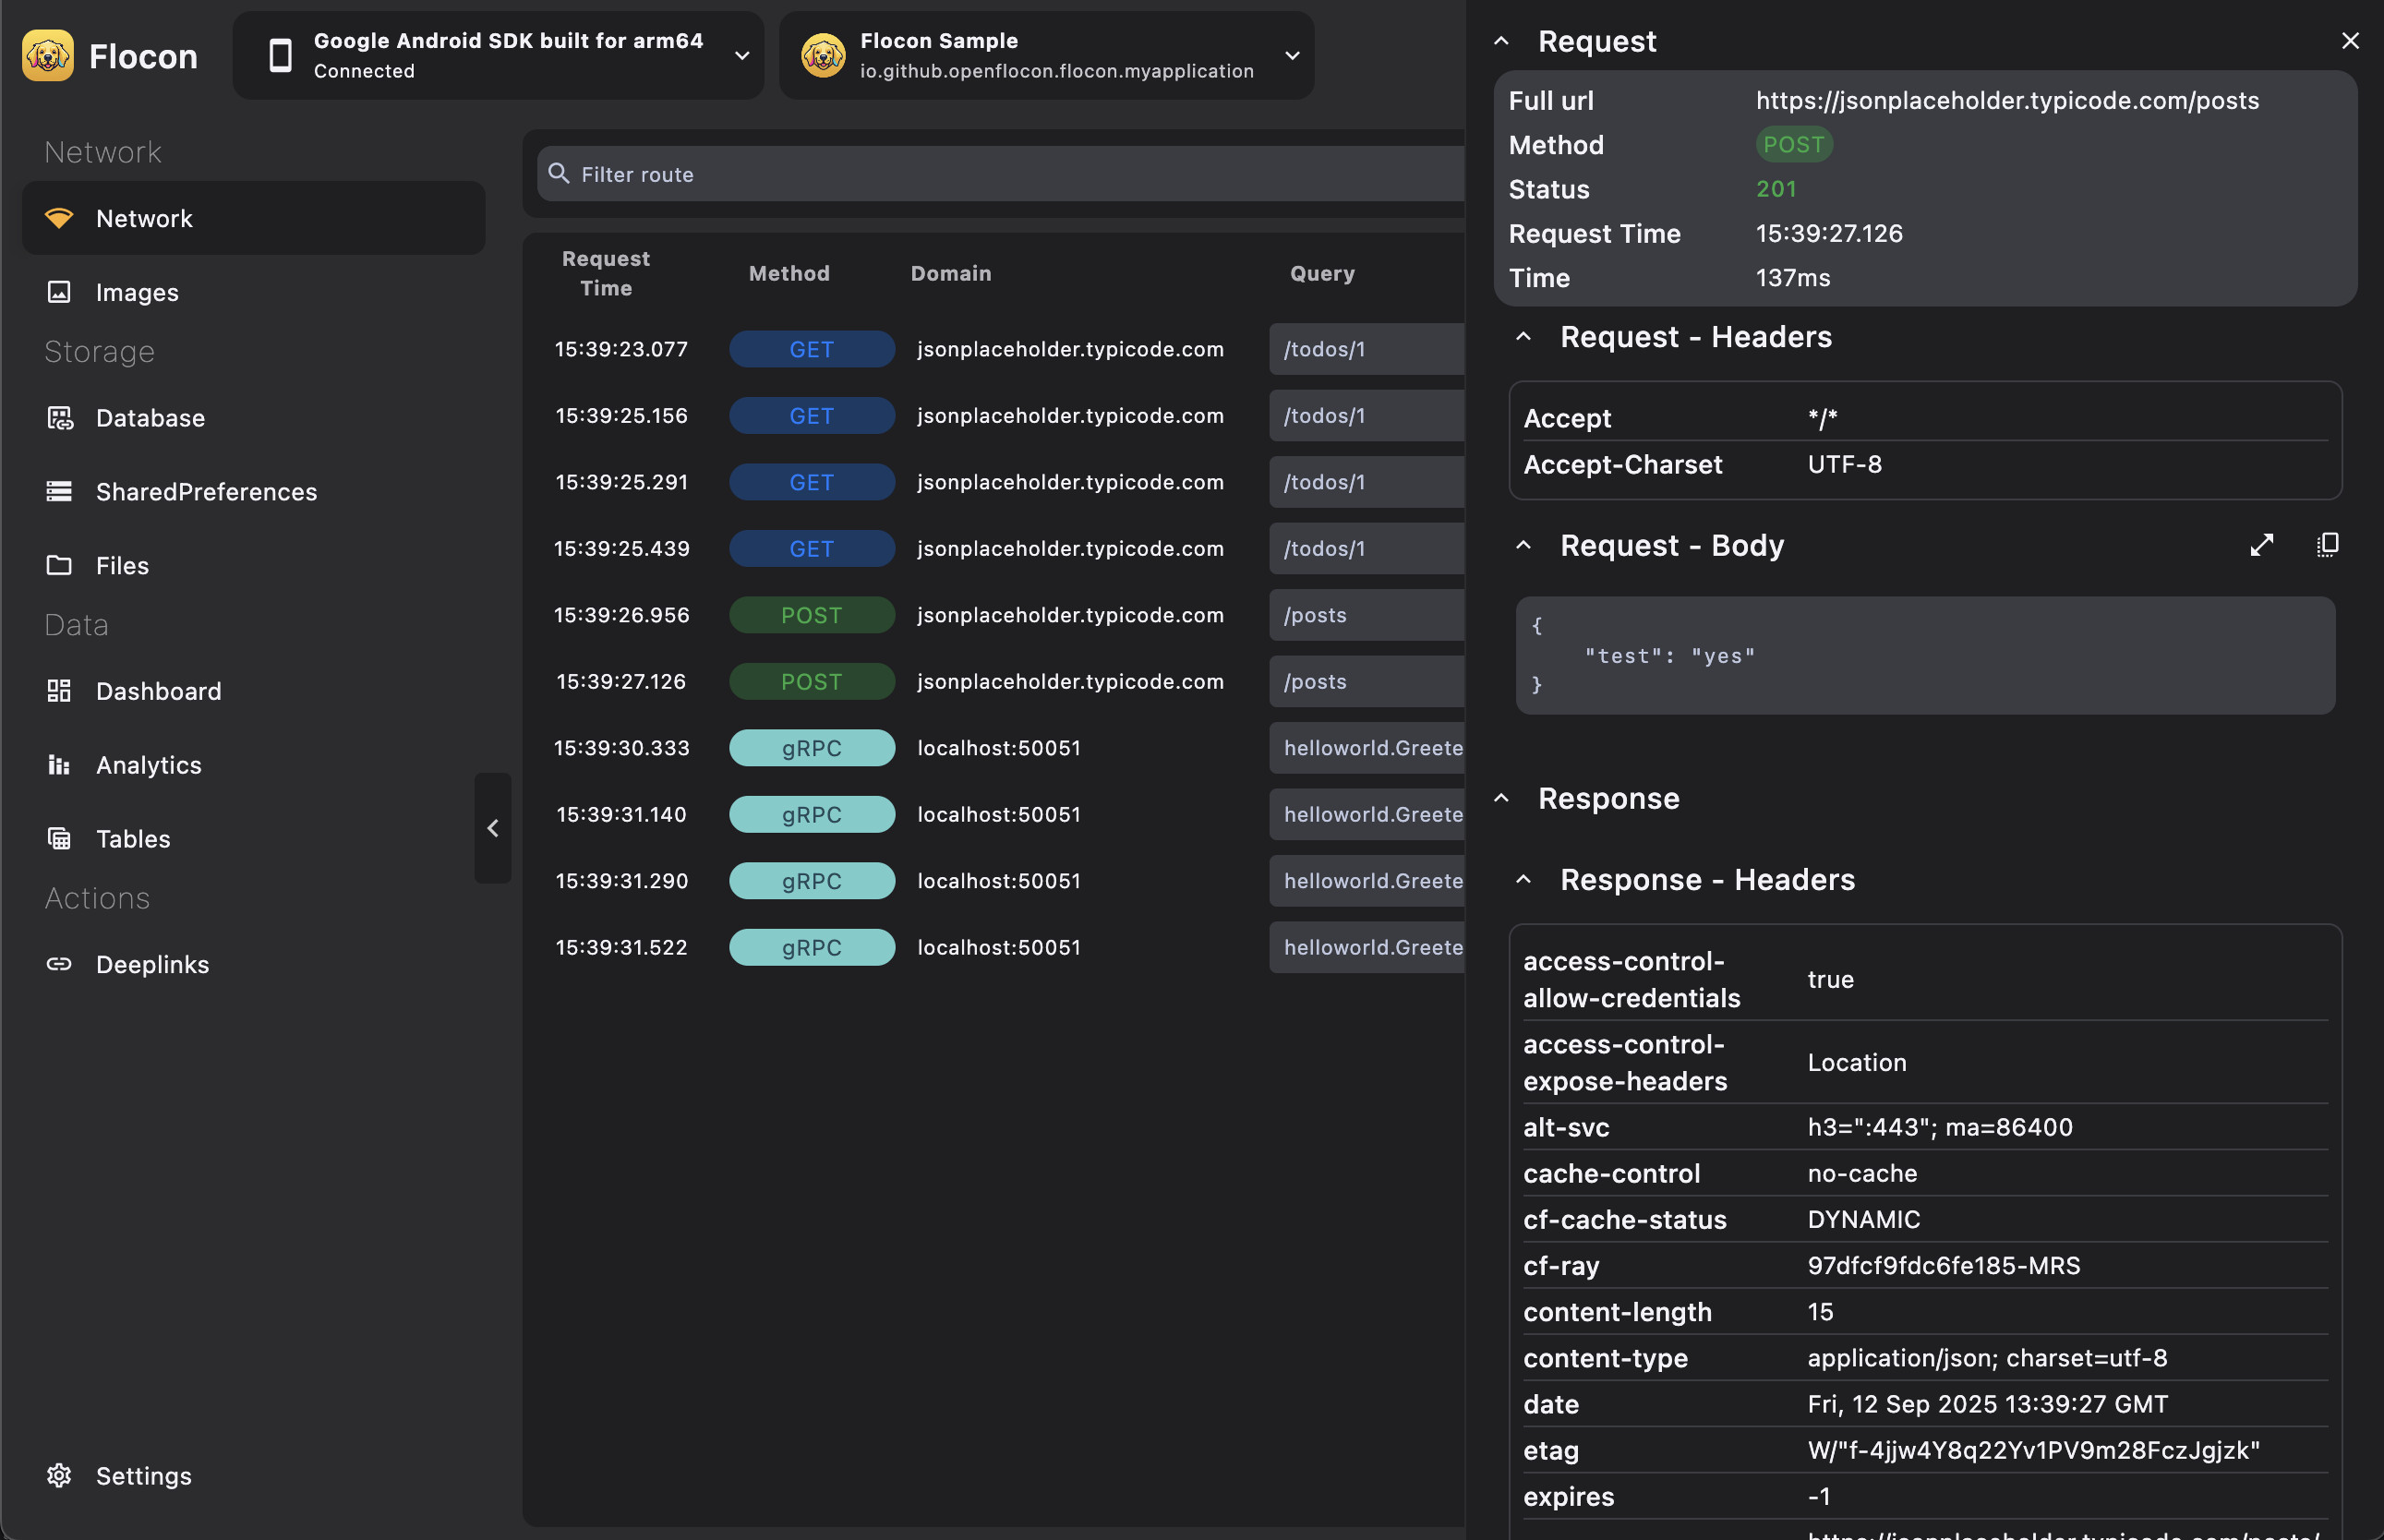Click the Analytics bar chart icon
2384x1540 pixels.
(x=59, y=765)
